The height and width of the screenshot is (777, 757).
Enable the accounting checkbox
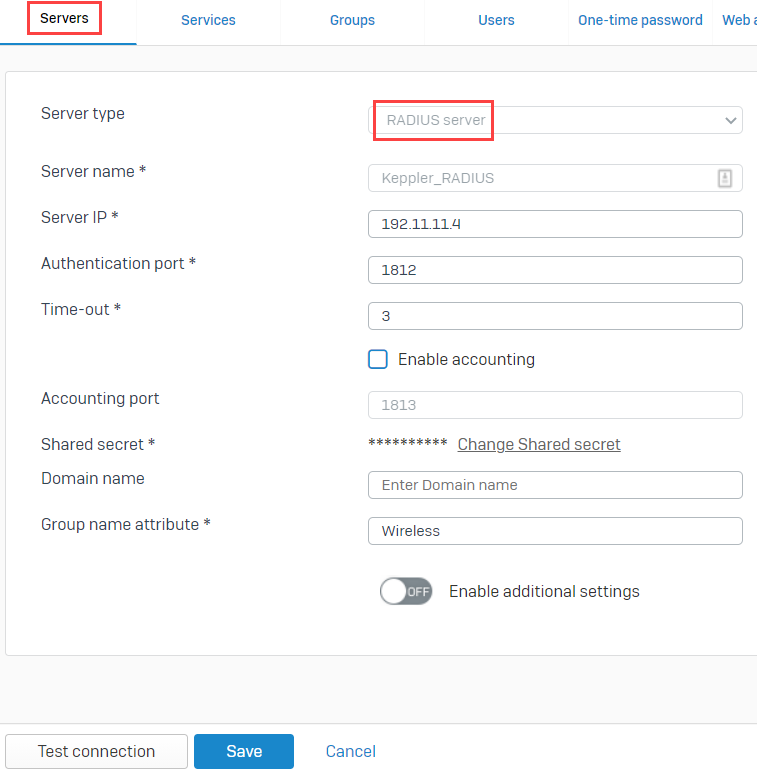378,359
